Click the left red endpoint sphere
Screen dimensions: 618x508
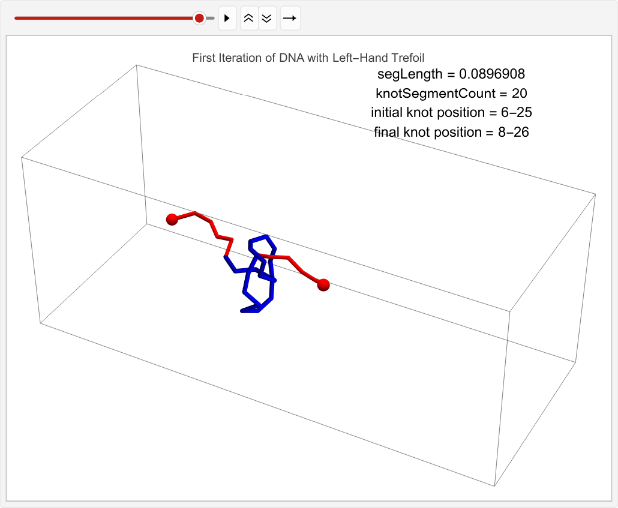172,219
